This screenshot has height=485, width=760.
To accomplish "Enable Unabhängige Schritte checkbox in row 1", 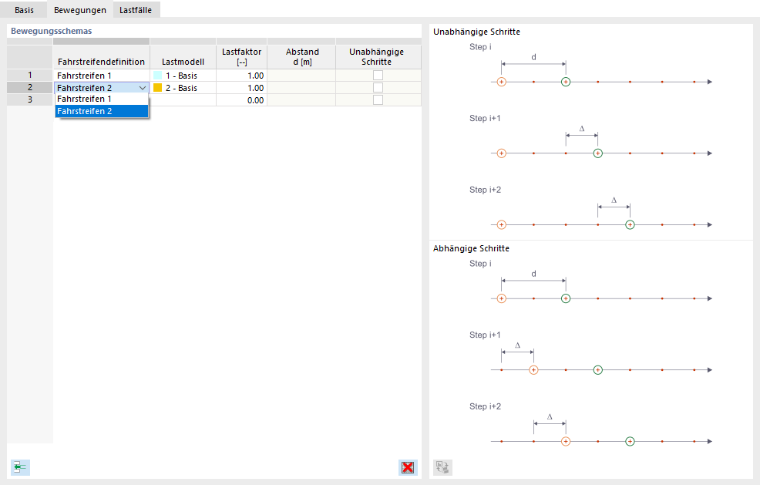I will [x=378, y=76].
